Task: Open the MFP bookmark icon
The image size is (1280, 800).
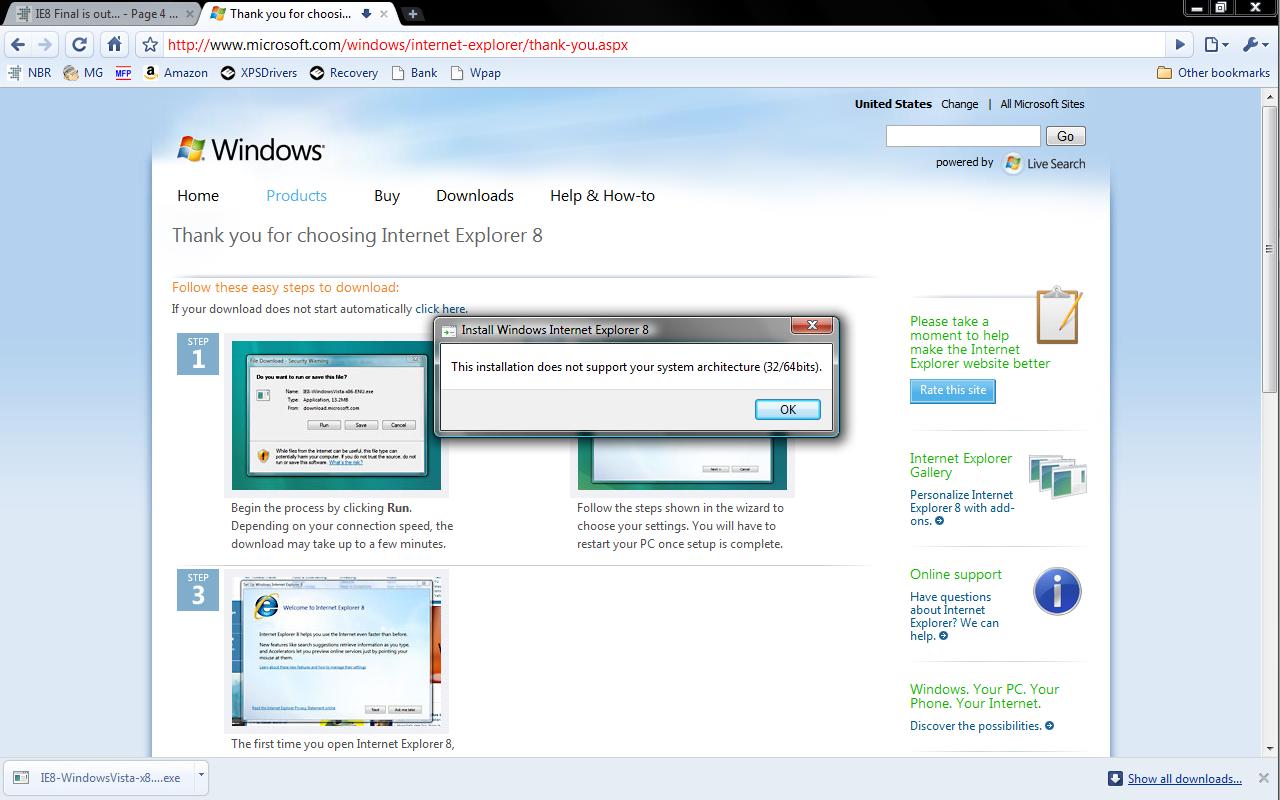Action: pos(123,73)
